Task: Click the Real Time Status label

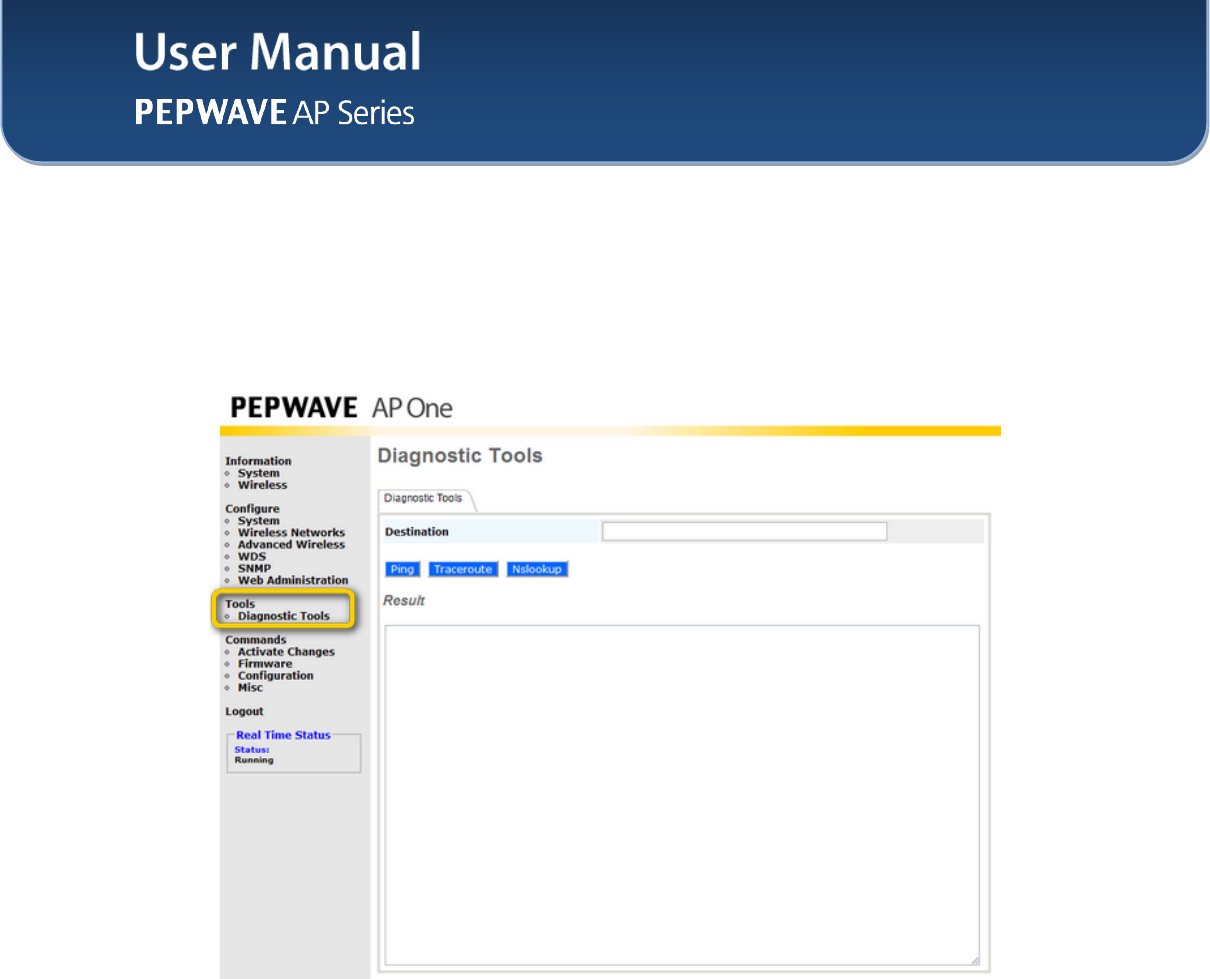Action: coord(283,735)
